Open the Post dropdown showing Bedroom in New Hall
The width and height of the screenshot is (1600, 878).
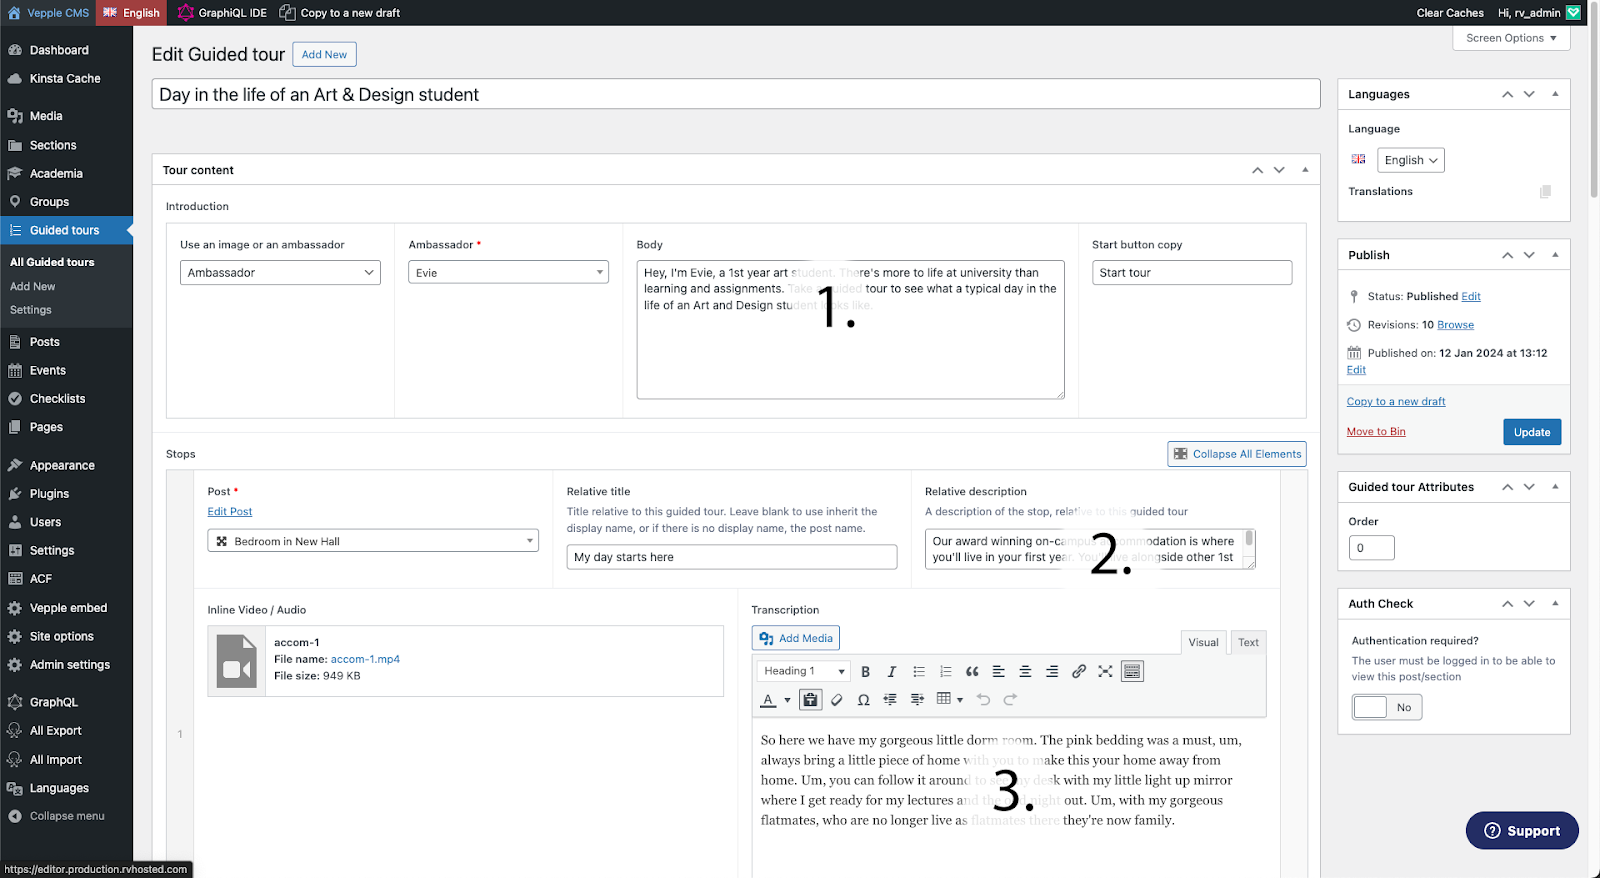tap(373, 541)
